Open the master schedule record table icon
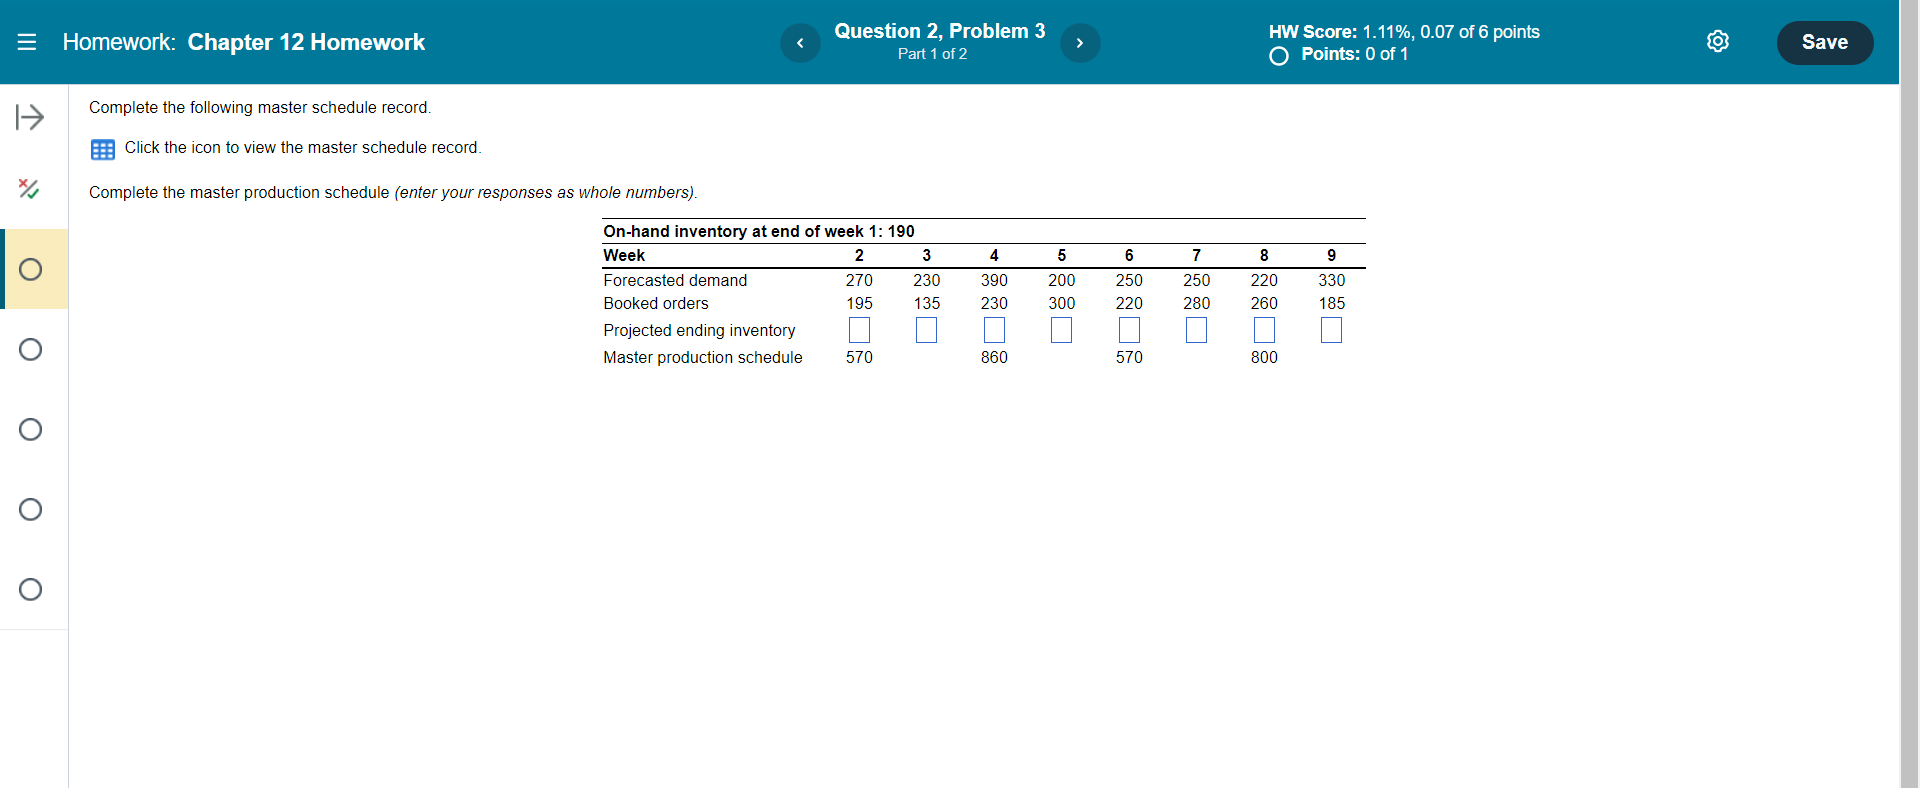 [x=103, y=150]
